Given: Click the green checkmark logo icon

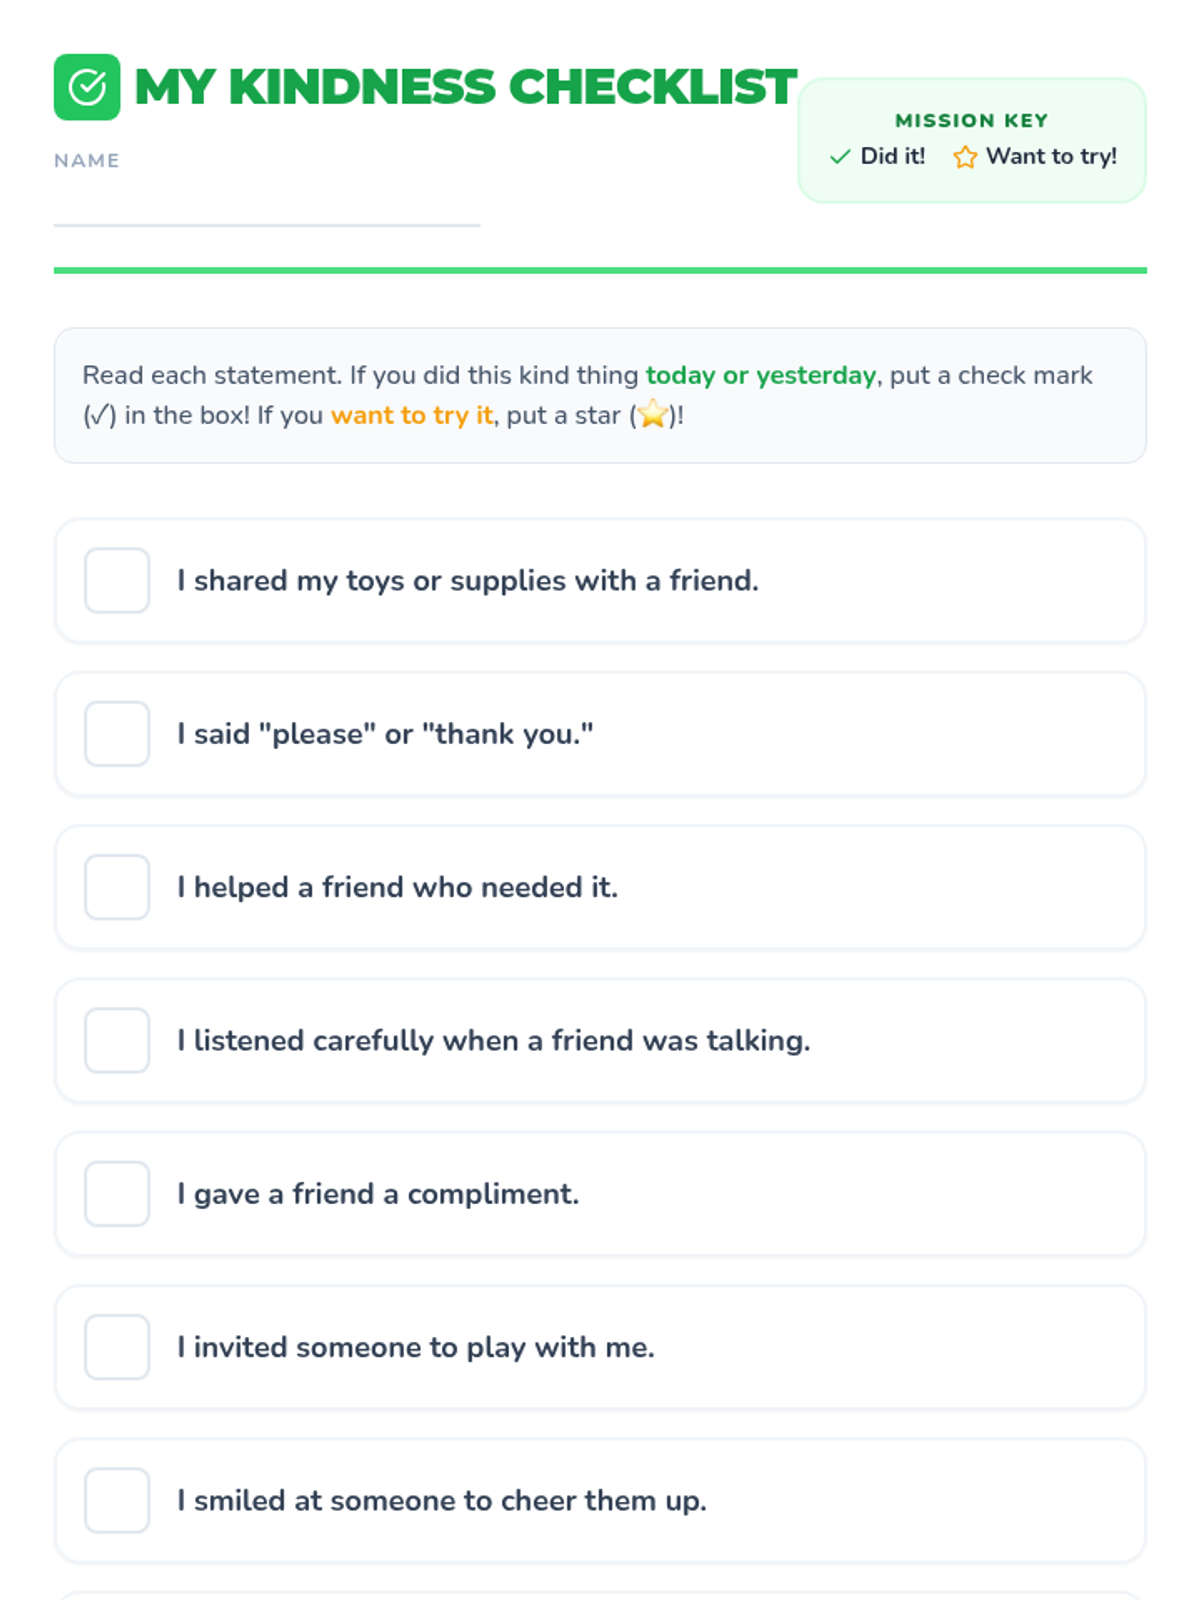Looking at the screenshot, I should [87, 87].
